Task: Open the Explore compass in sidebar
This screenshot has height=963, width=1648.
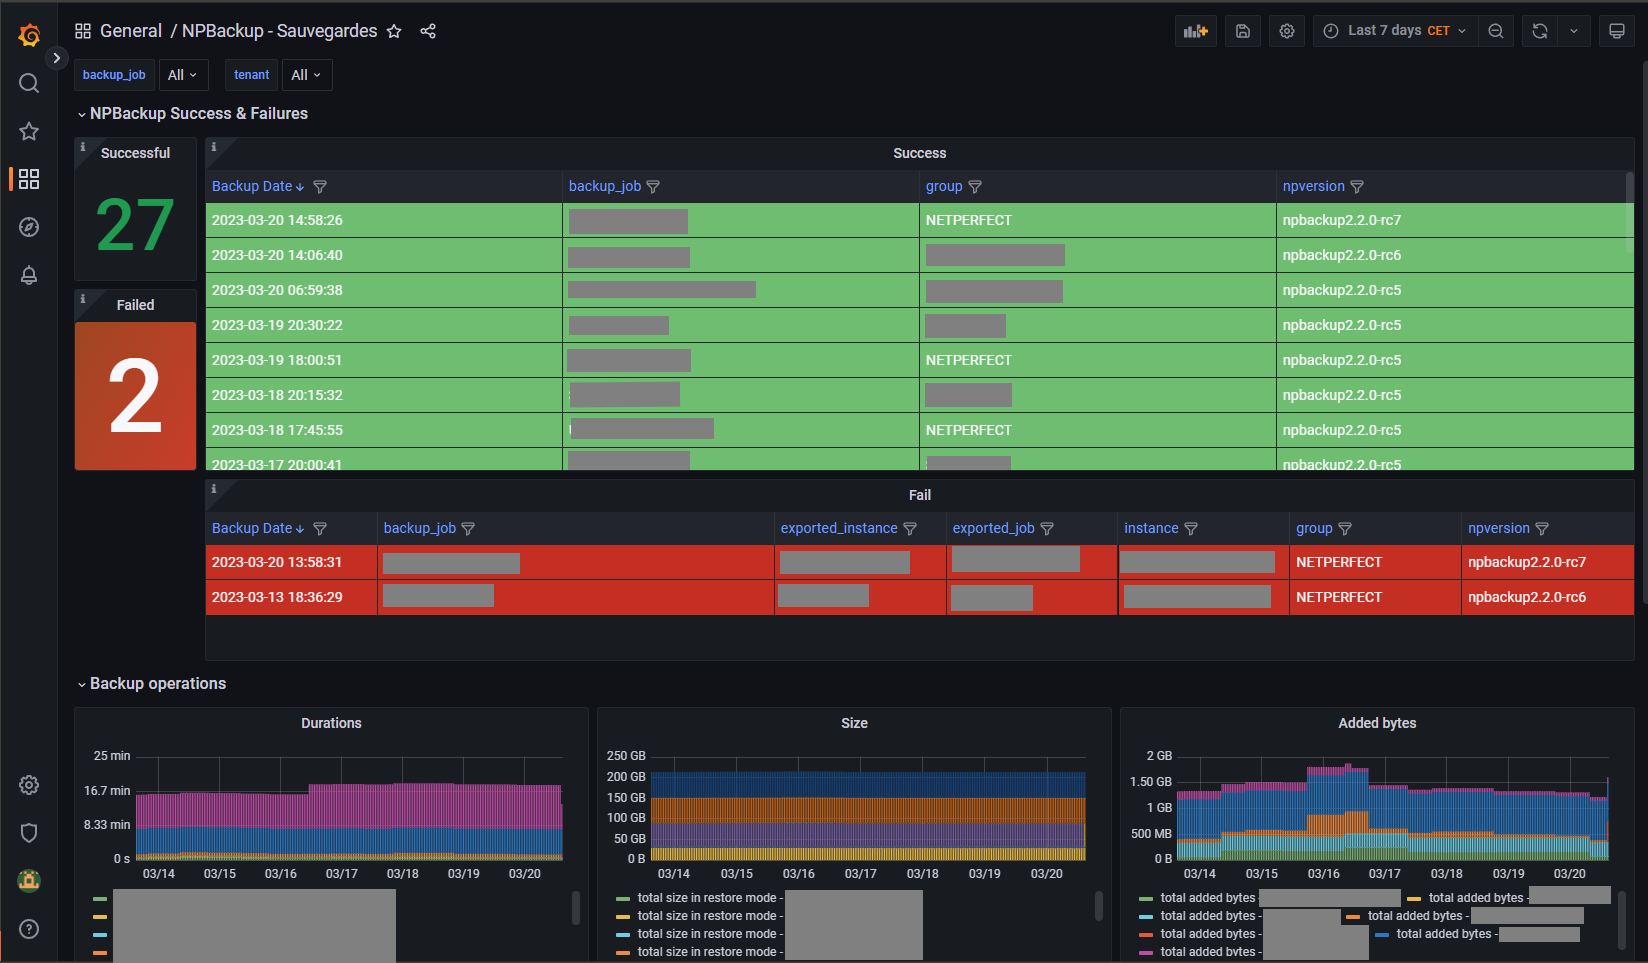Action: coord(29,227)
